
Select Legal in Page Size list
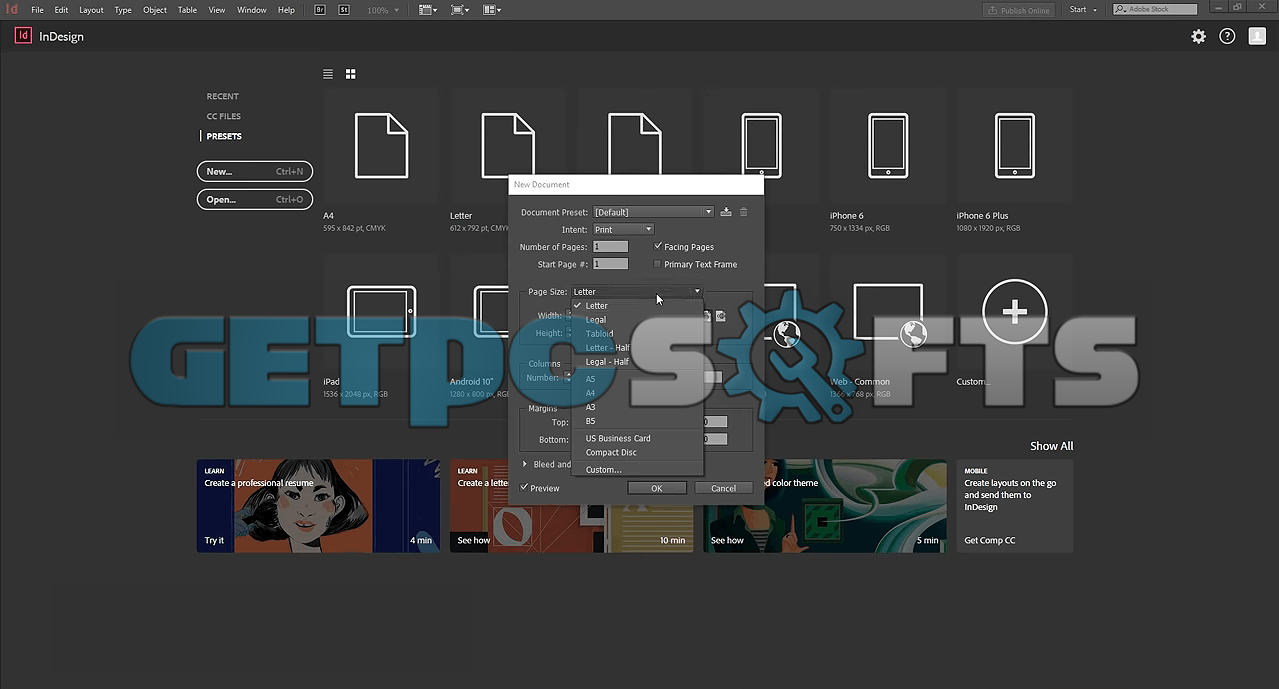637,320
